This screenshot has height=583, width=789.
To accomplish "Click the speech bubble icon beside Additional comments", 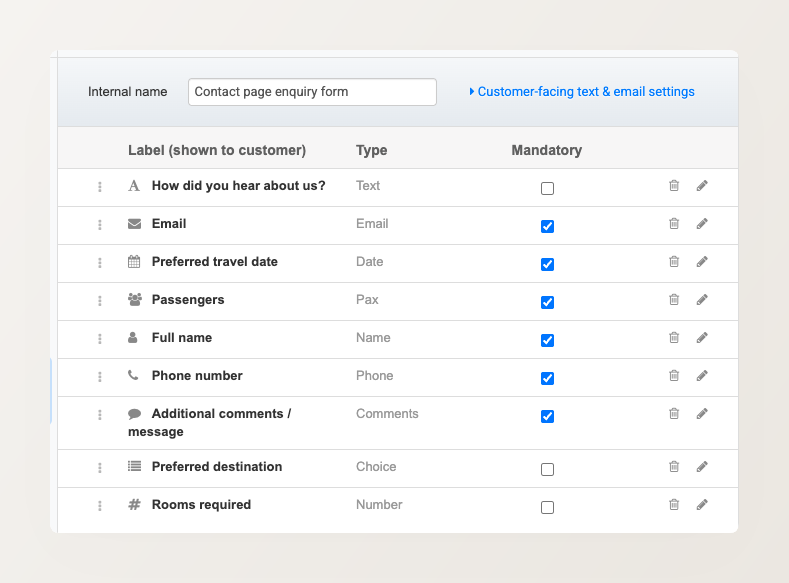I will (x=134, y=413).
